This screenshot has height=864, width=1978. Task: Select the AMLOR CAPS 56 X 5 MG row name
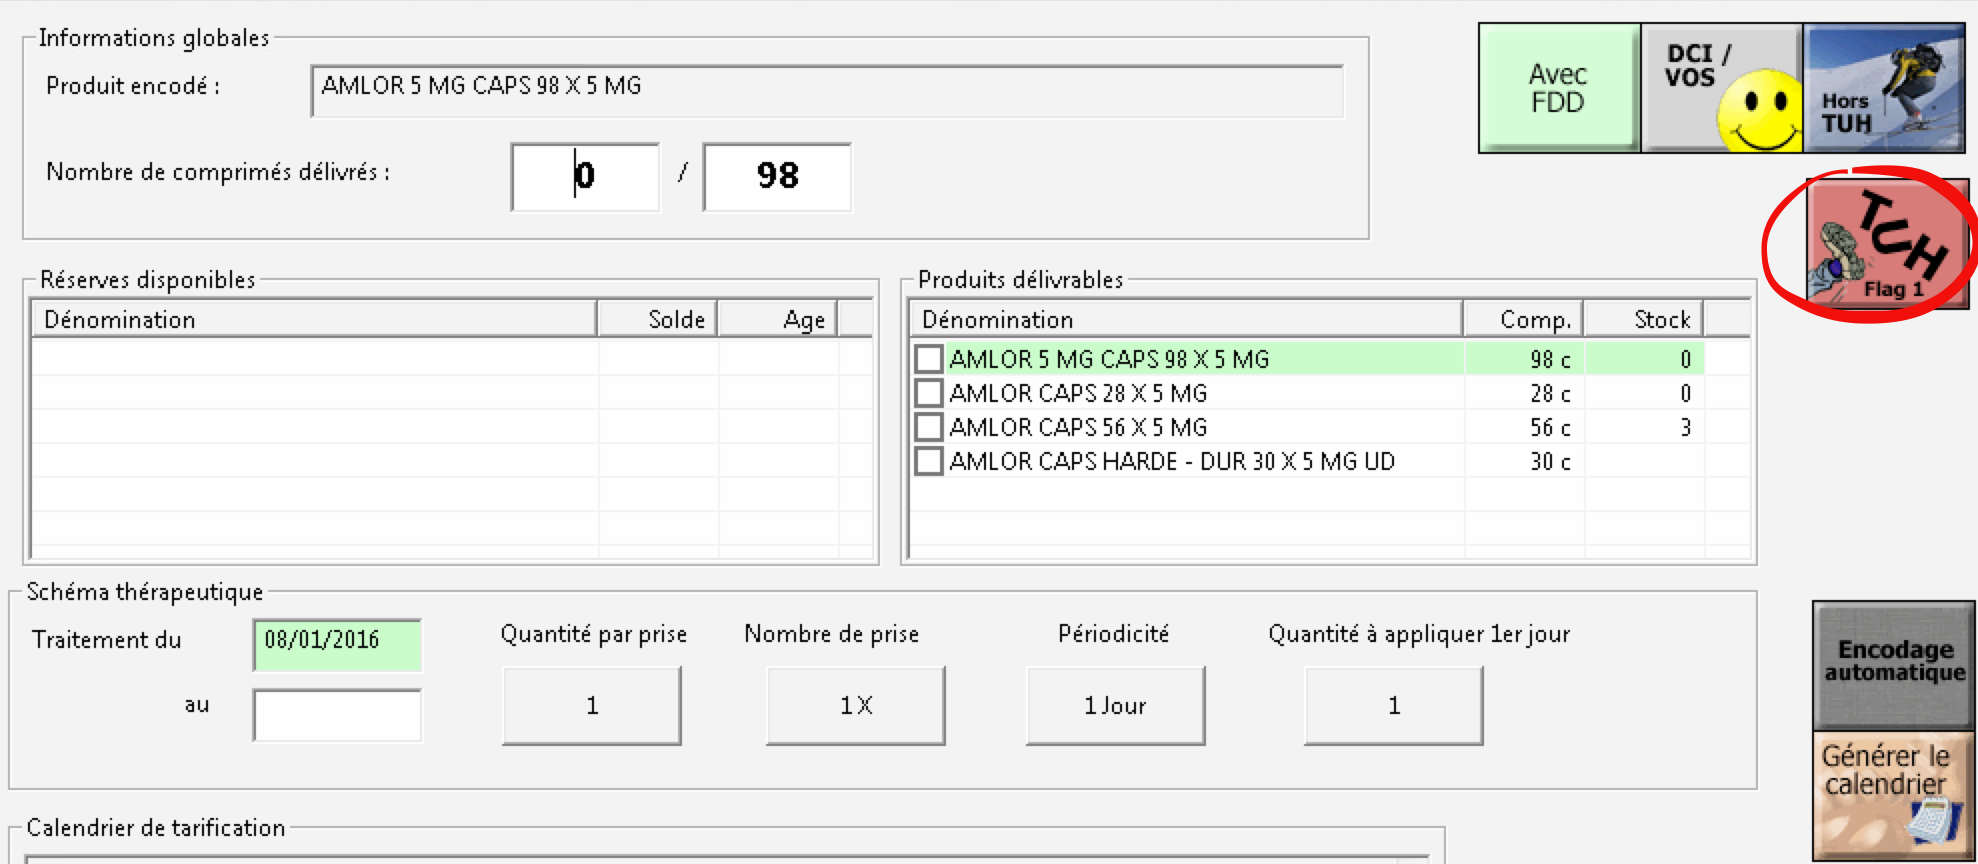(x=1078, y=427)
